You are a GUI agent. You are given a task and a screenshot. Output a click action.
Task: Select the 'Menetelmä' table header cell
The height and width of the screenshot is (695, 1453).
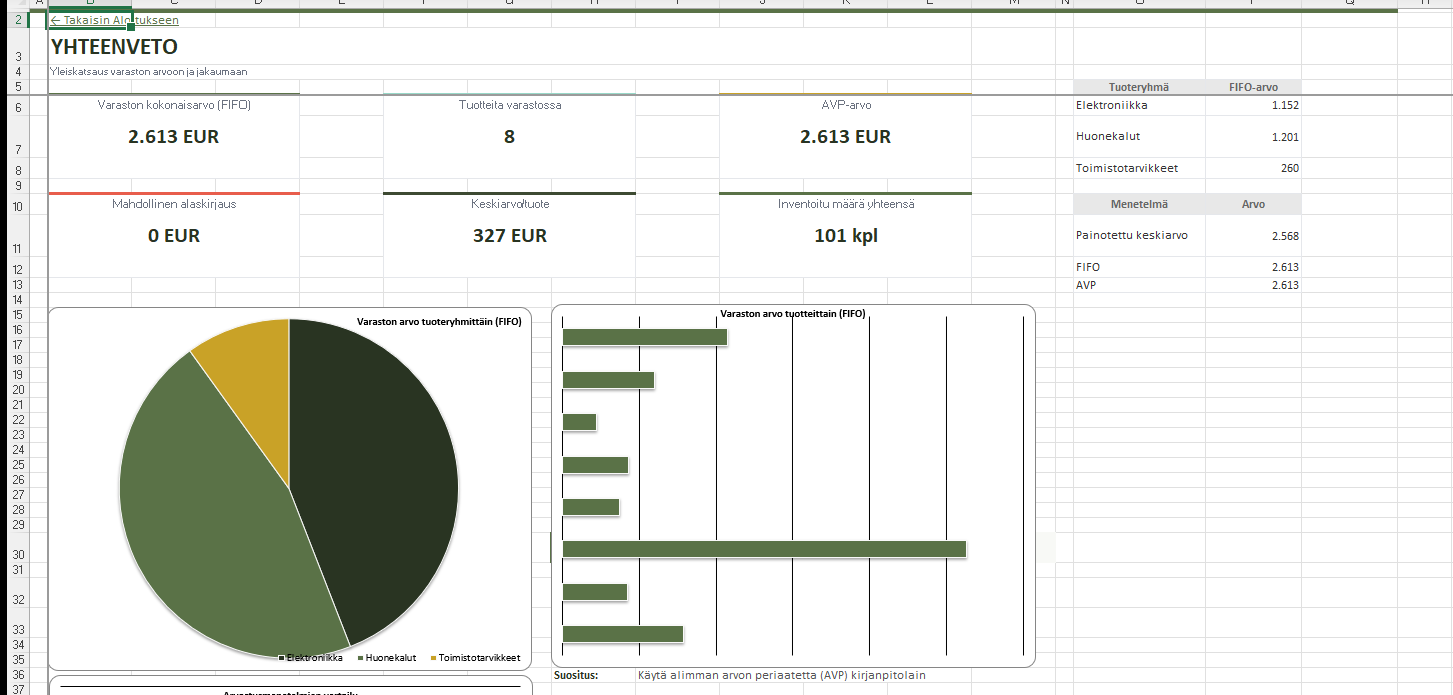1138,204
